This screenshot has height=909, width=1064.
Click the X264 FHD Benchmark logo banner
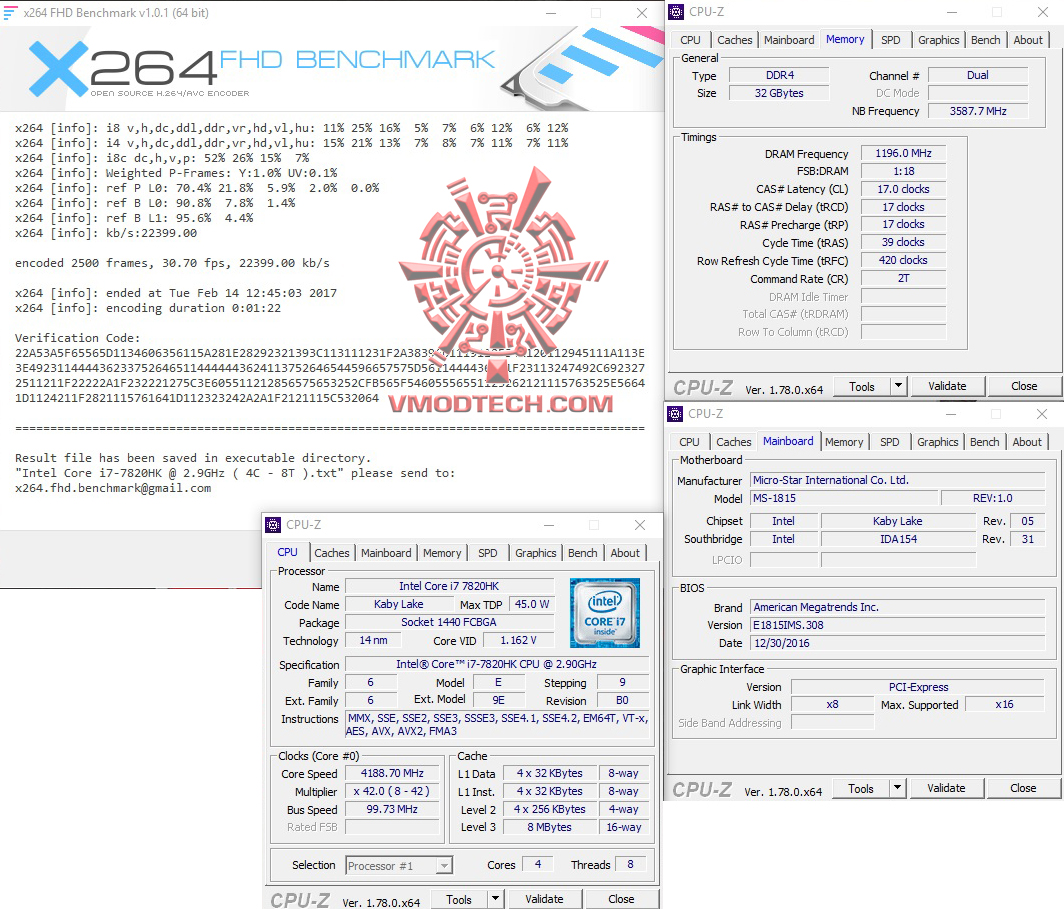(x=332, y=68)
